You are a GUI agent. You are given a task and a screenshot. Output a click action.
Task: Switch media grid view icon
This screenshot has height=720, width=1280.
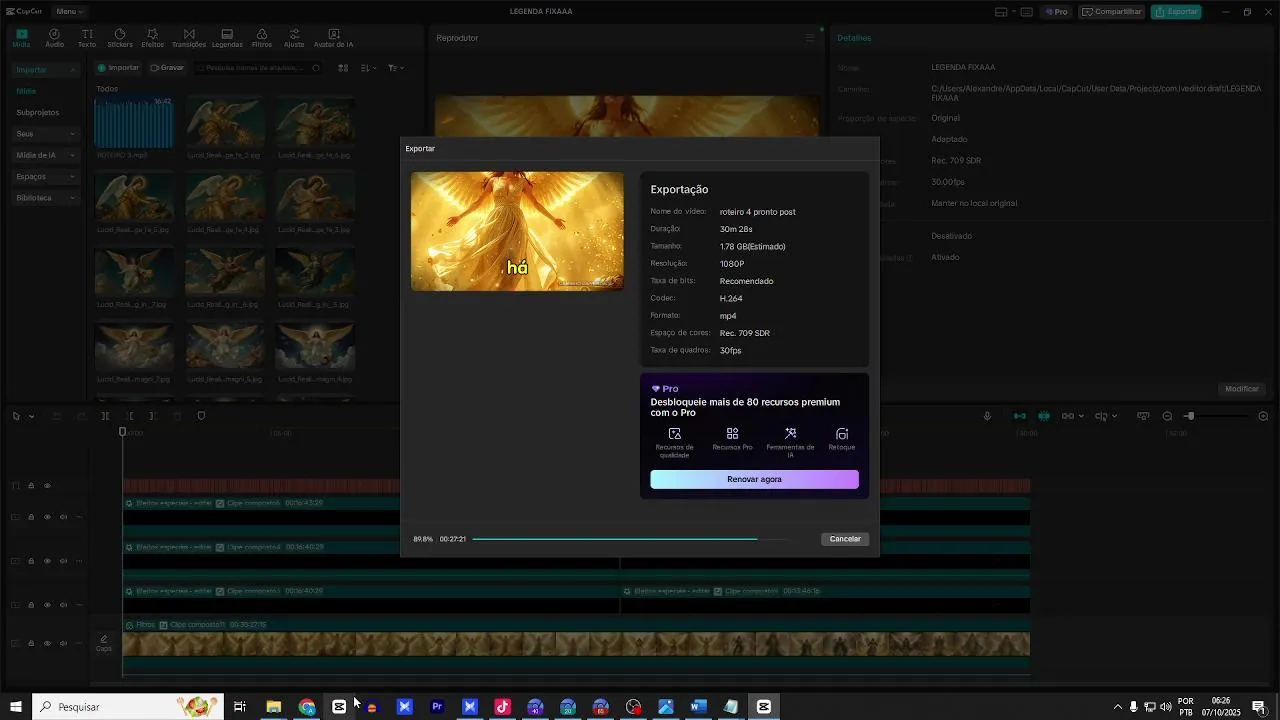click(x=343, y=68)
